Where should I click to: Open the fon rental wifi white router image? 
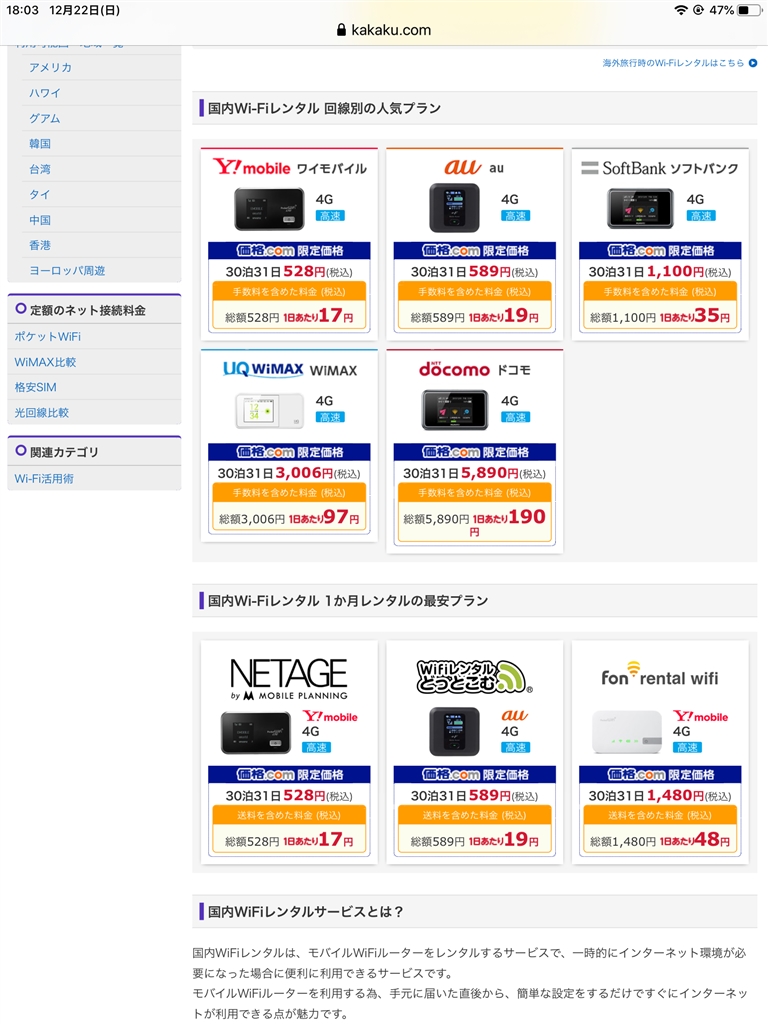pyautogui.click(x=627, y=732)
